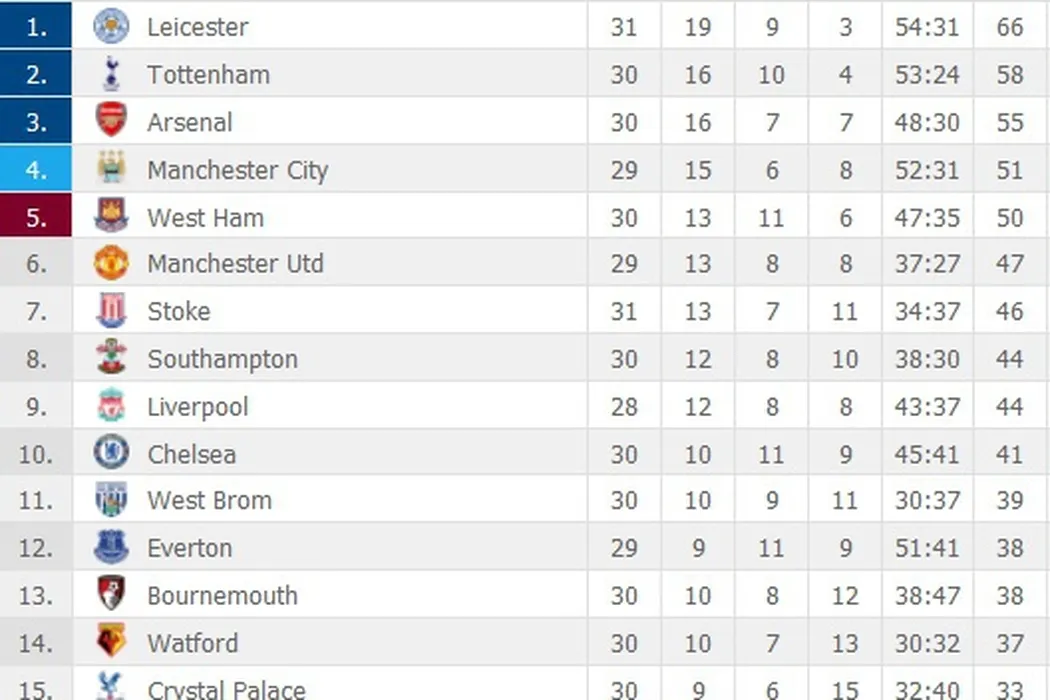Screen dimensions: 1050x700
Task: Click Everton's 51:41 goals cell
Action: tap(927, 548)
